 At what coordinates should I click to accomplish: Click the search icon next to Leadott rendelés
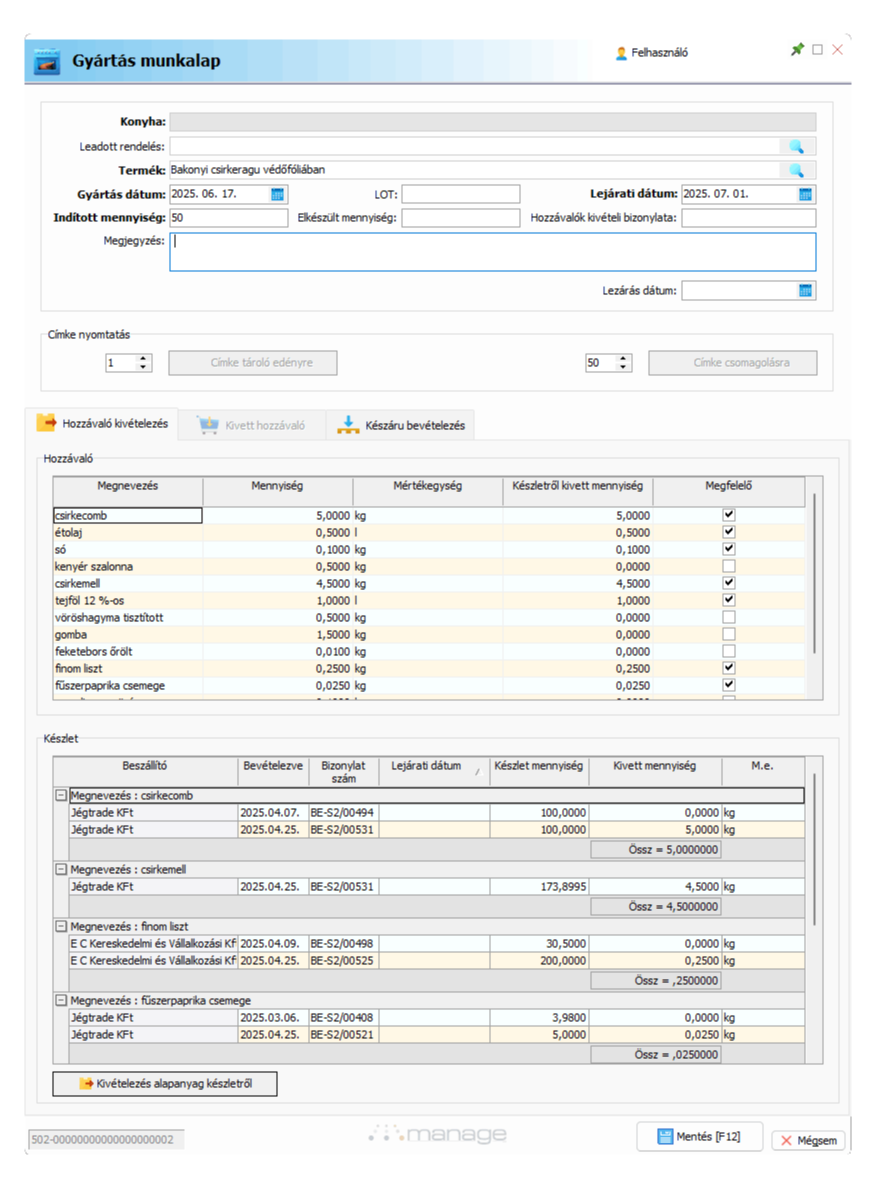click(796, 147)
